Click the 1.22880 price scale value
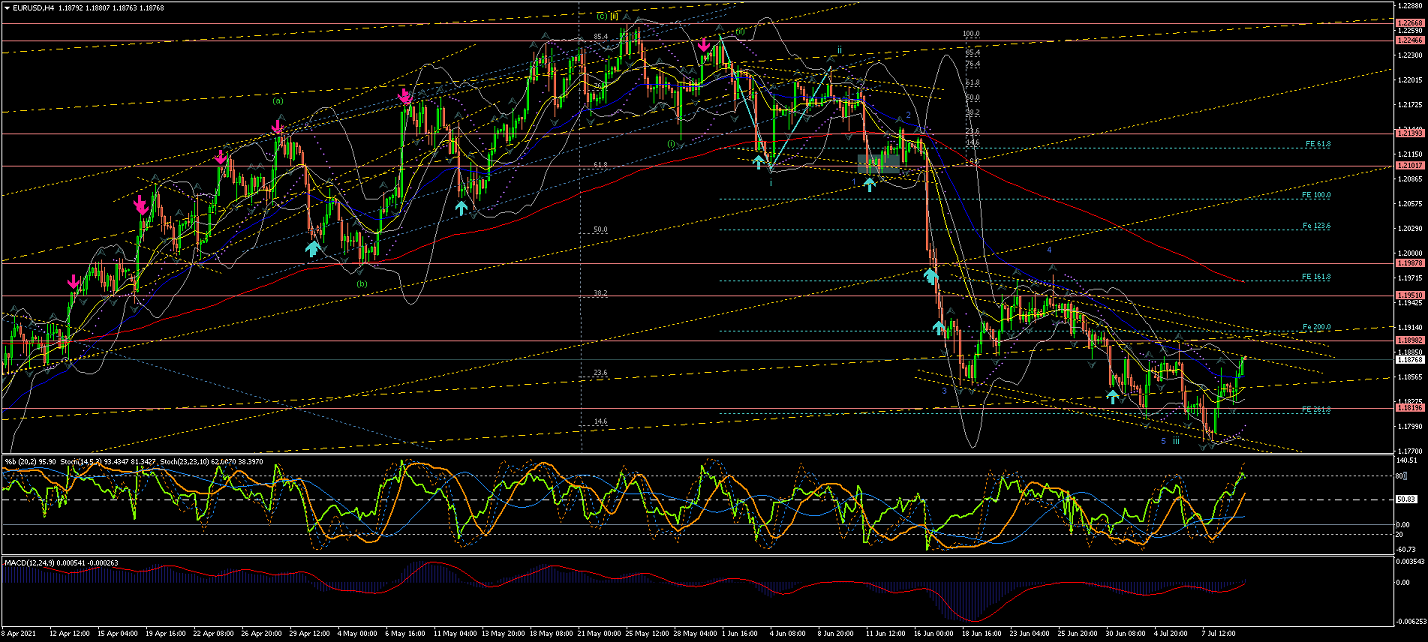Image resolution: width=1428 pixels, height=642 pixels. click(1409, 6)
